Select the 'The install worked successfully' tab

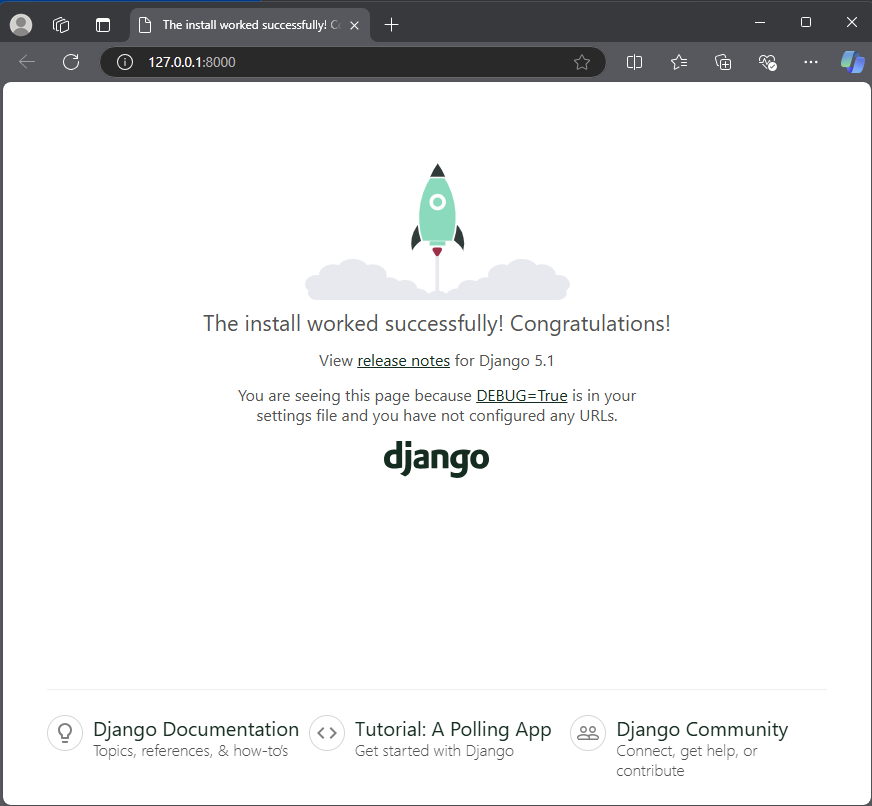(x=250, y=25)
